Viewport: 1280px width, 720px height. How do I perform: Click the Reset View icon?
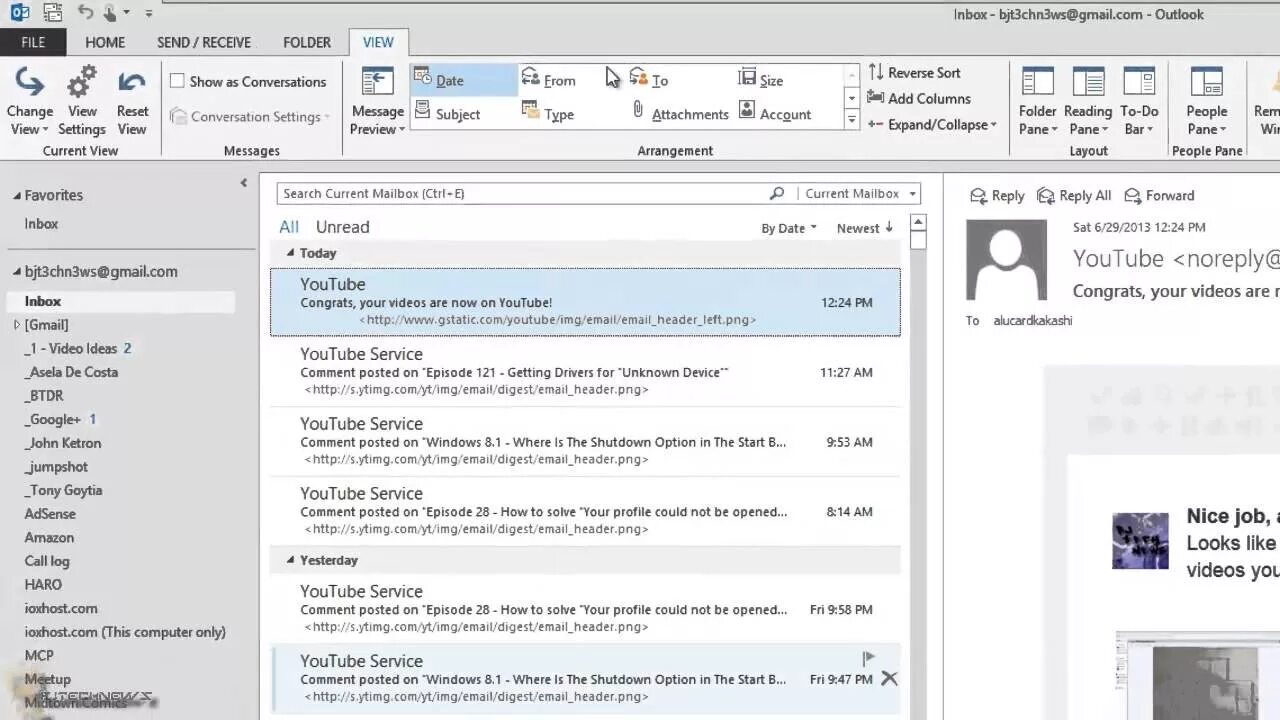click(132, 83)
